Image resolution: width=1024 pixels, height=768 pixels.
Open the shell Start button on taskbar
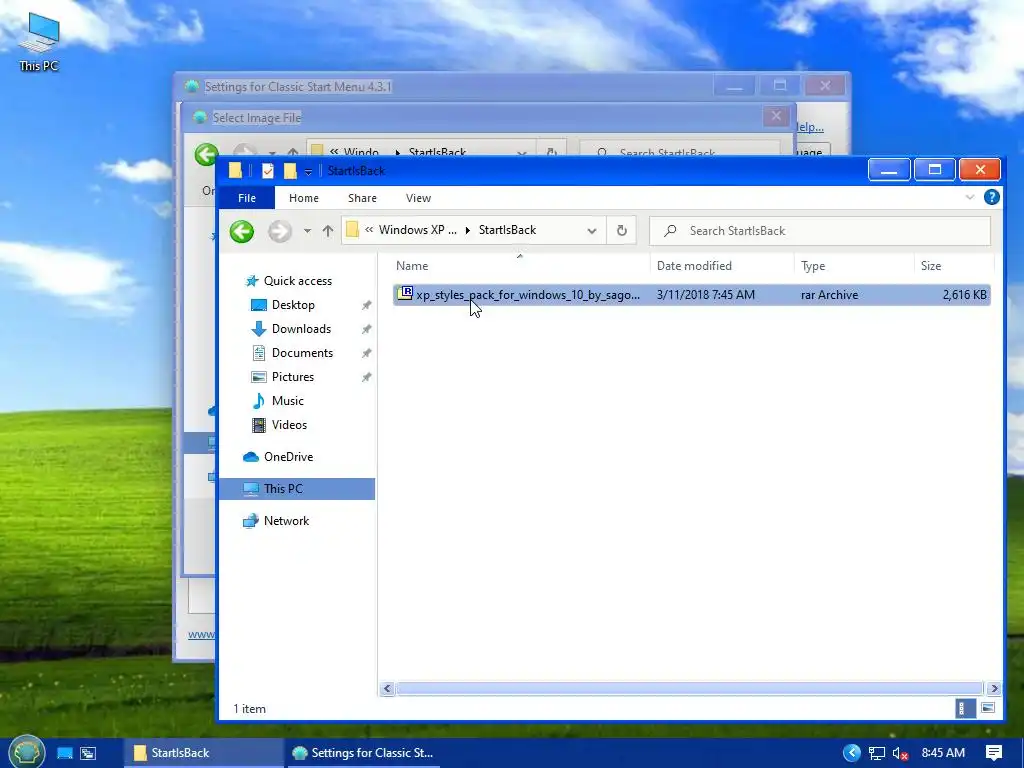point(26,752)
